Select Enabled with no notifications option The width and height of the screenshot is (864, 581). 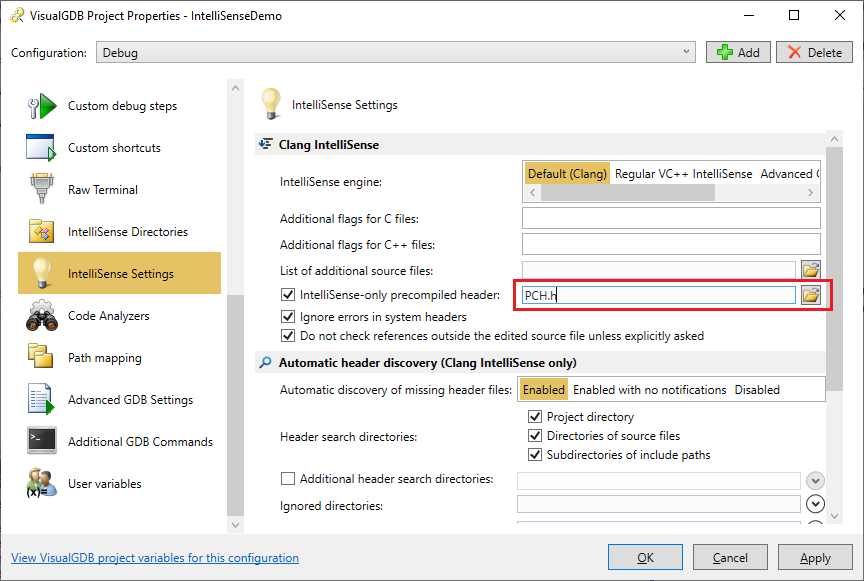click(650, 390)
